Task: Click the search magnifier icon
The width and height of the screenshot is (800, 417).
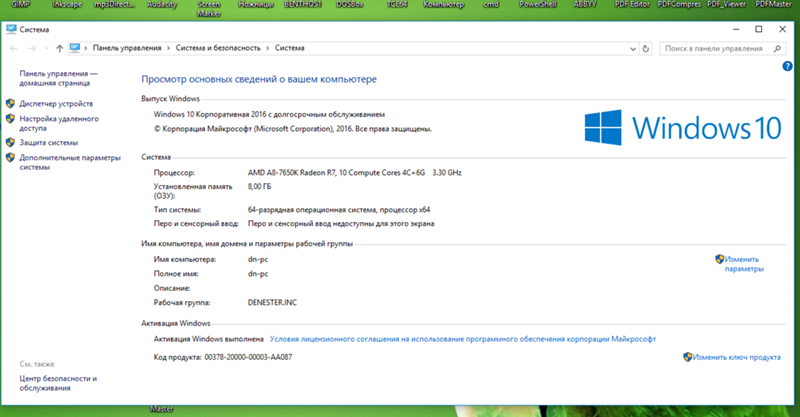Action: (x=777, y=48)
